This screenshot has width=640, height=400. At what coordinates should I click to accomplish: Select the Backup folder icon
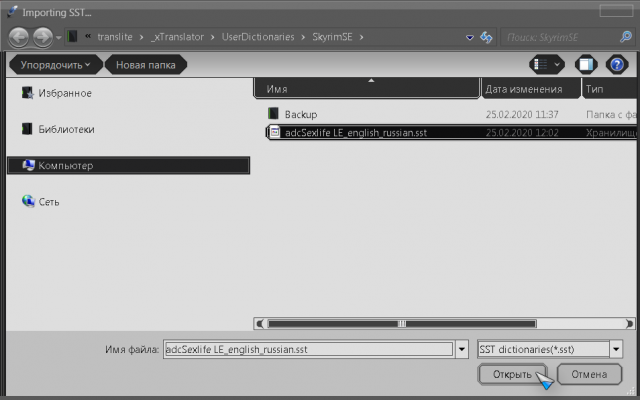coord(274,114)
